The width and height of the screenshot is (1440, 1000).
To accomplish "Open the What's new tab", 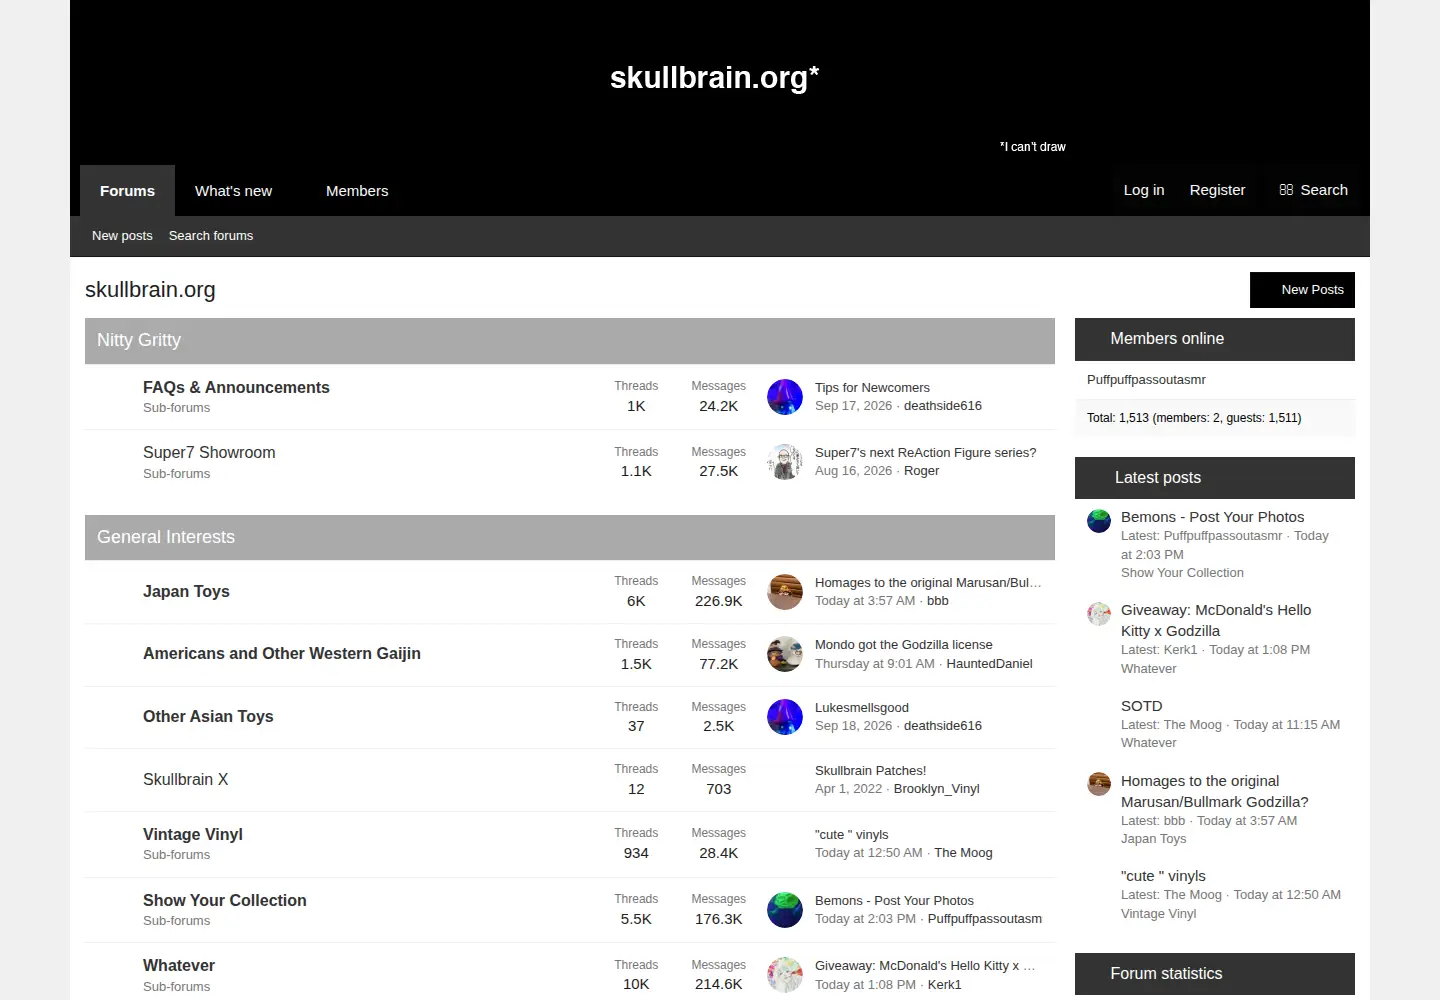I will (x=233, y=191).
